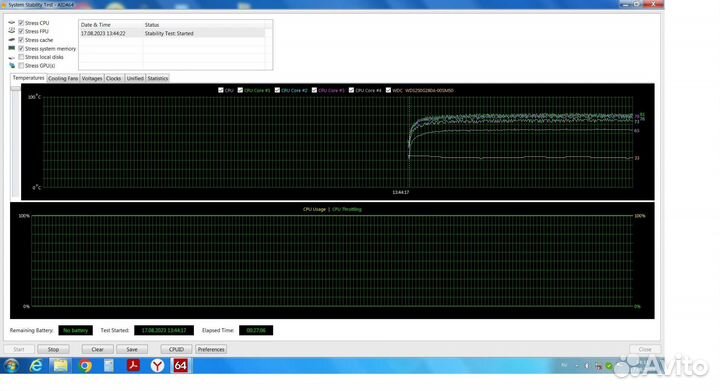Click the CPU Throttling legend label

pyautogui.click(x=347, y=209)
